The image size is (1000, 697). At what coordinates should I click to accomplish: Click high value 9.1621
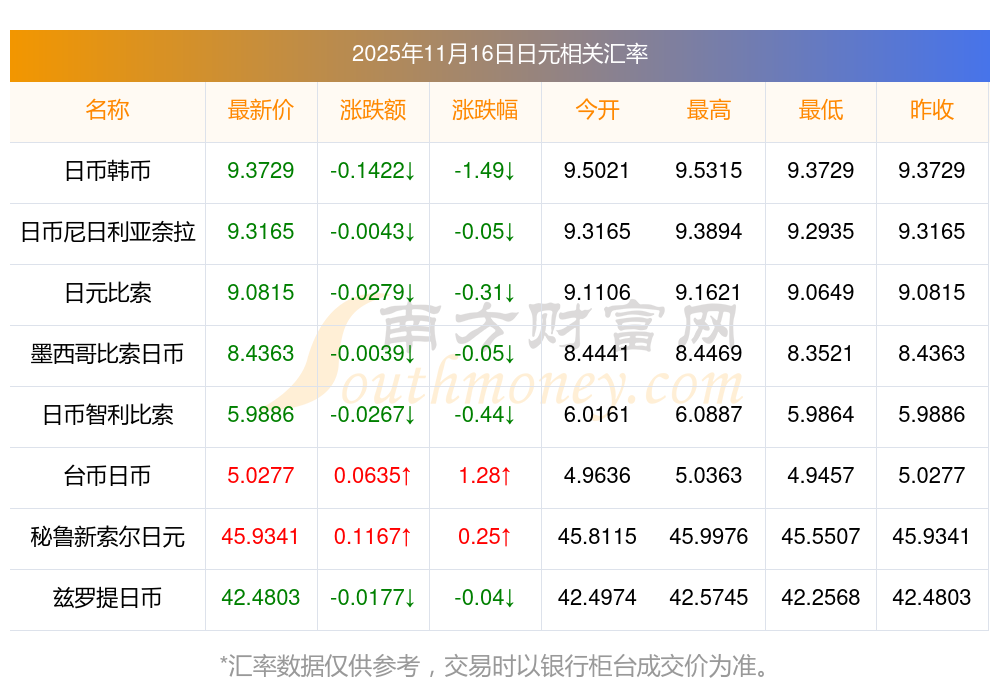pyautogui.click(x=709, y=293)
